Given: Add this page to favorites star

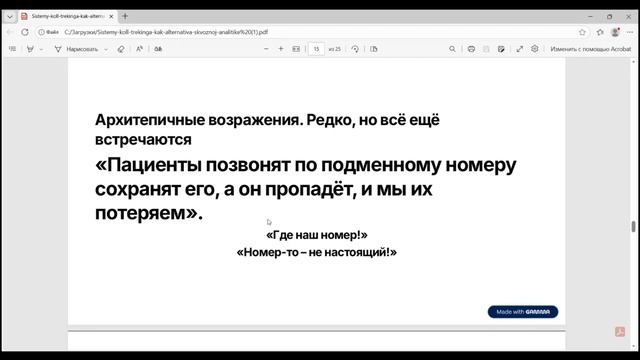Looking at the screenshot, I should 582,32.
